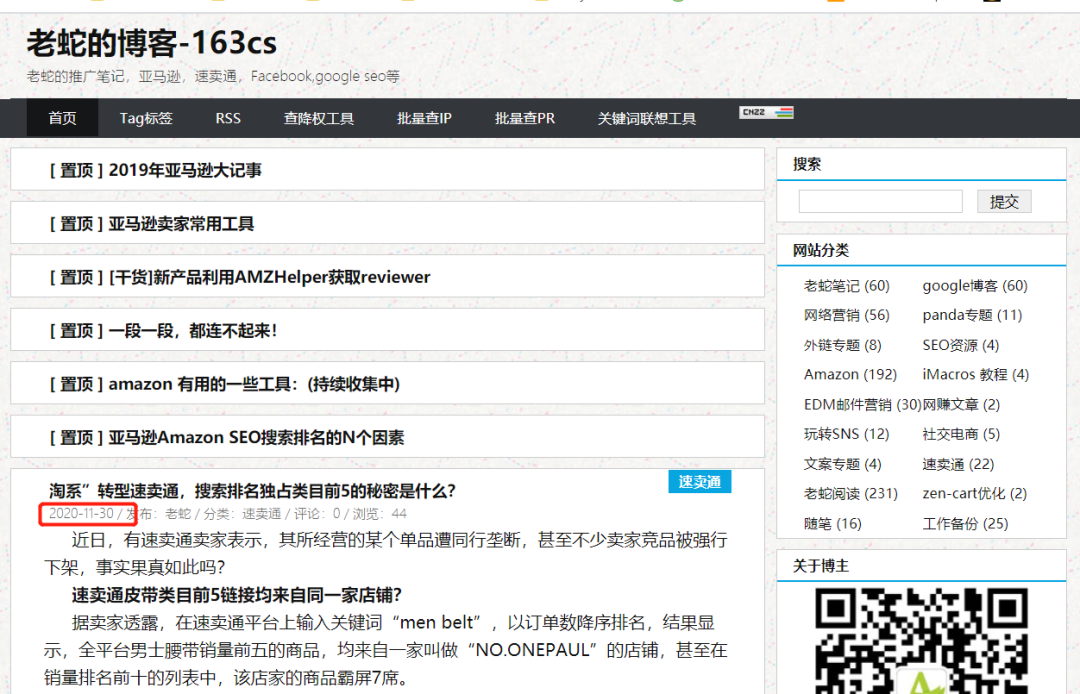Click the 速卖通 category link in post metadata
Screen dimensions: 1080x694
tap(262, 514)
